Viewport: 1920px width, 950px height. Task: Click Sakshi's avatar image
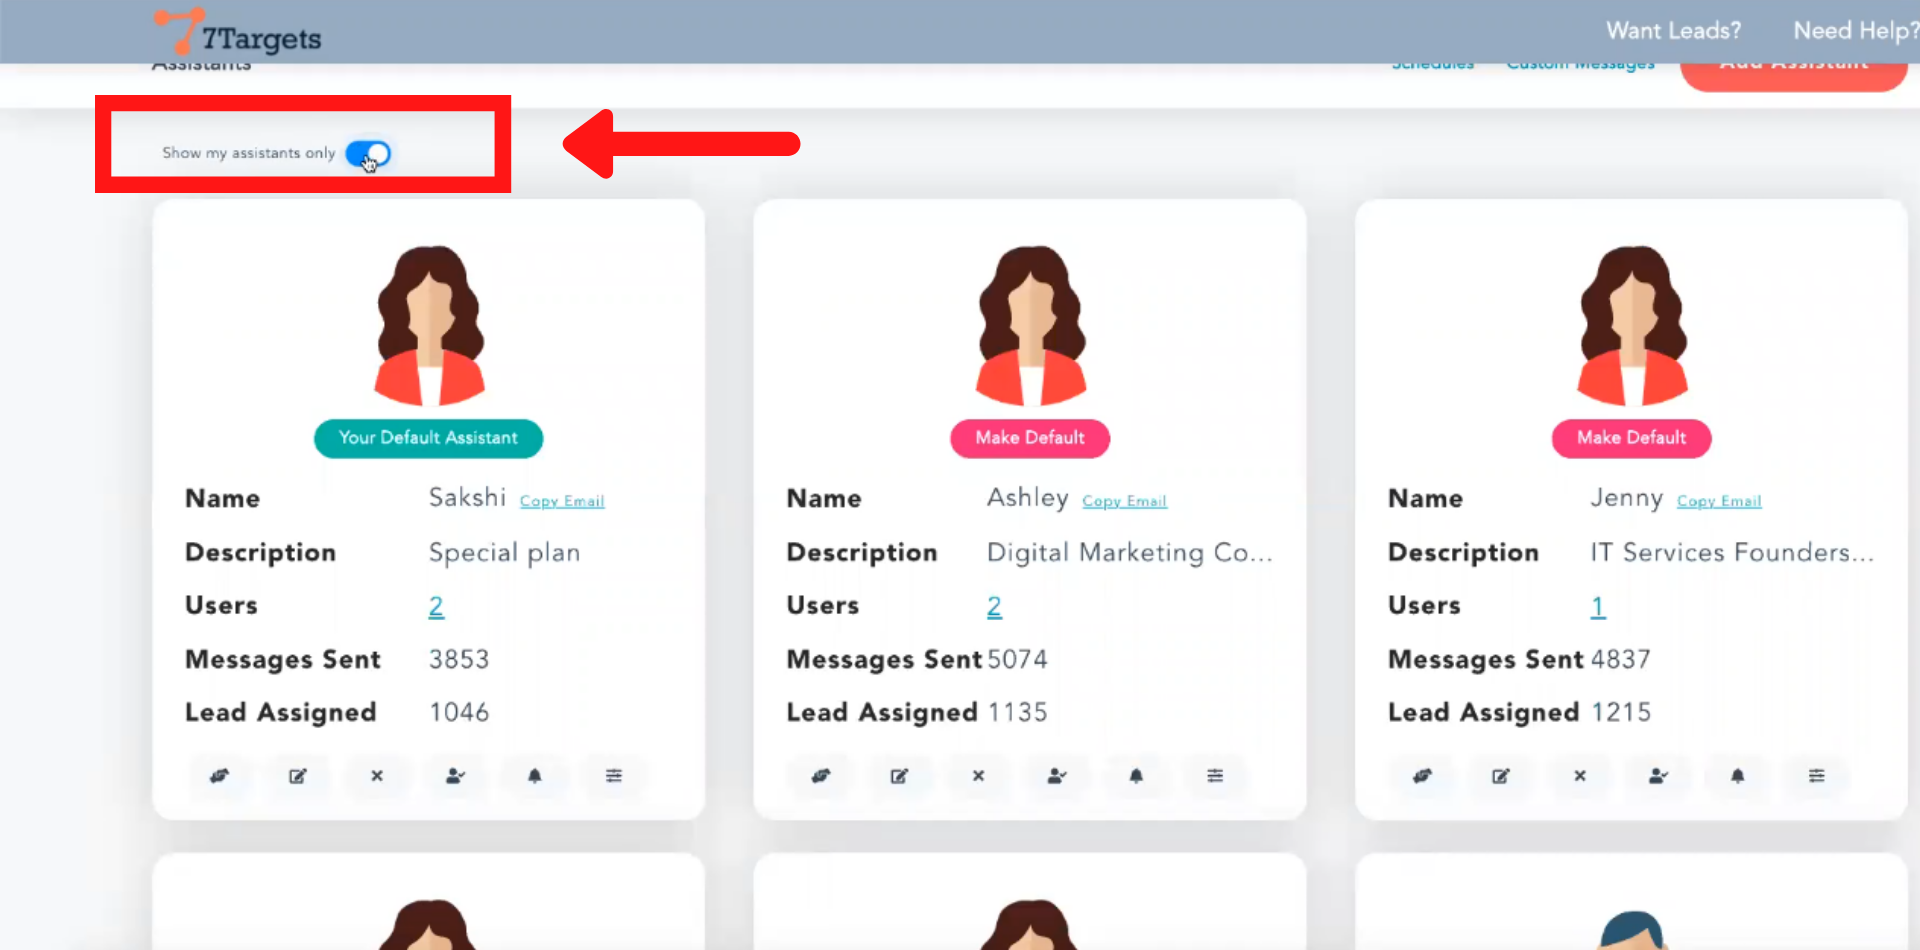[x=429, y=325]
